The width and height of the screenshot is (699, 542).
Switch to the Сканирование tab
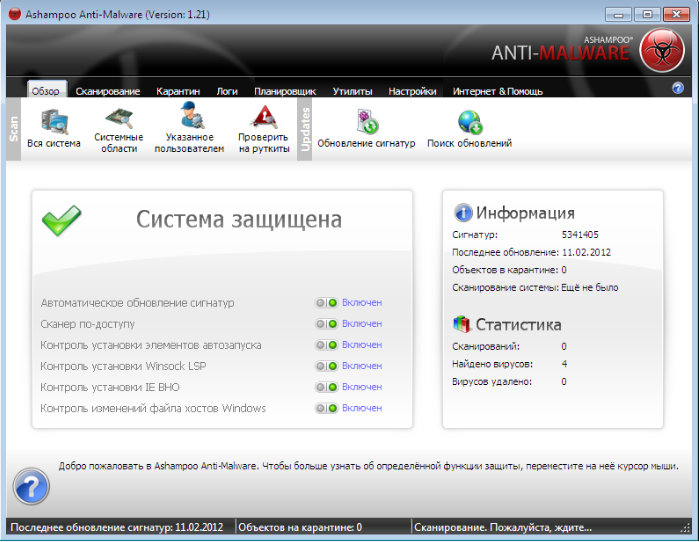[108, 91]
